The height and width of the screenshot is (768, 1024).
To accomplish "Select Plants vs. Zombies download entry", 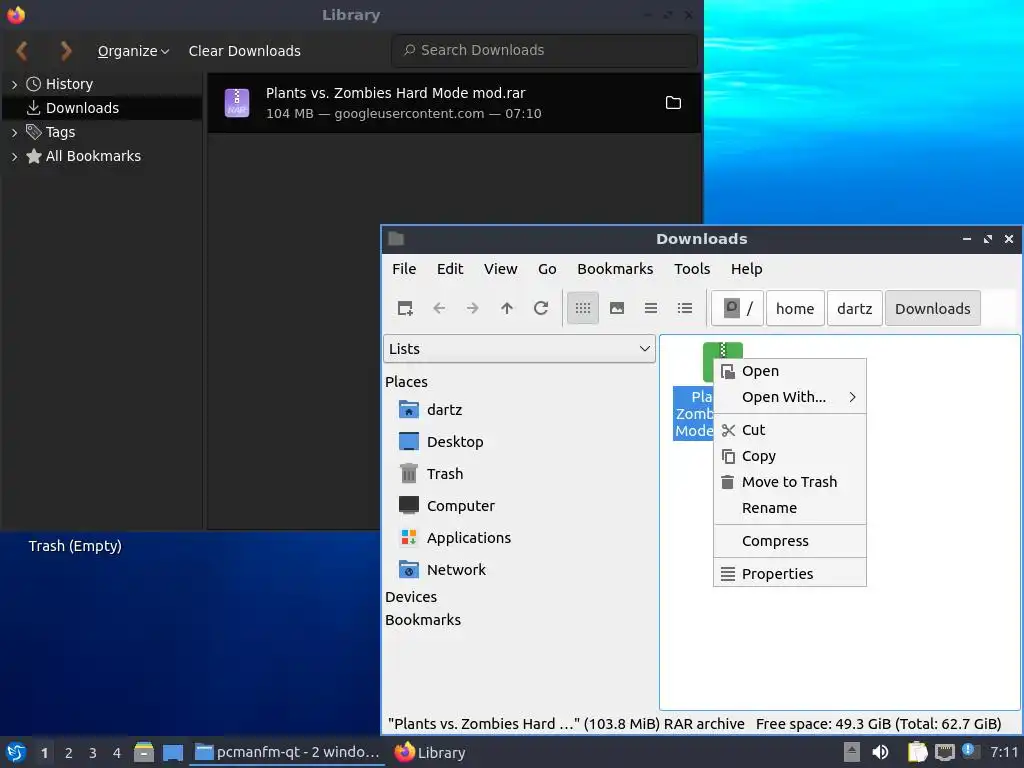I will [x=454, y=103].
